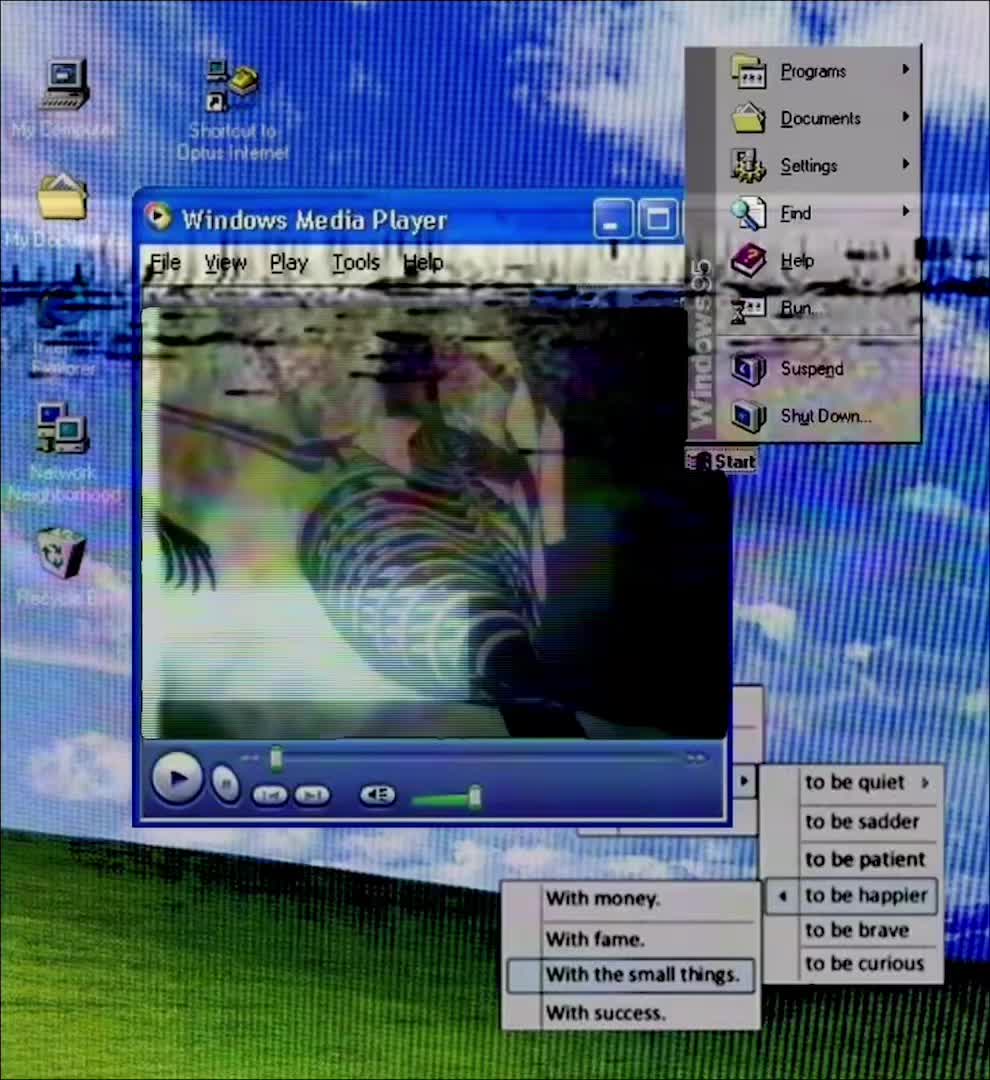Open the My Computer desktop icon
Image resolution: width=990 pixels, height=1080 pixels.
pyautogui.click(x=64, y=84)
